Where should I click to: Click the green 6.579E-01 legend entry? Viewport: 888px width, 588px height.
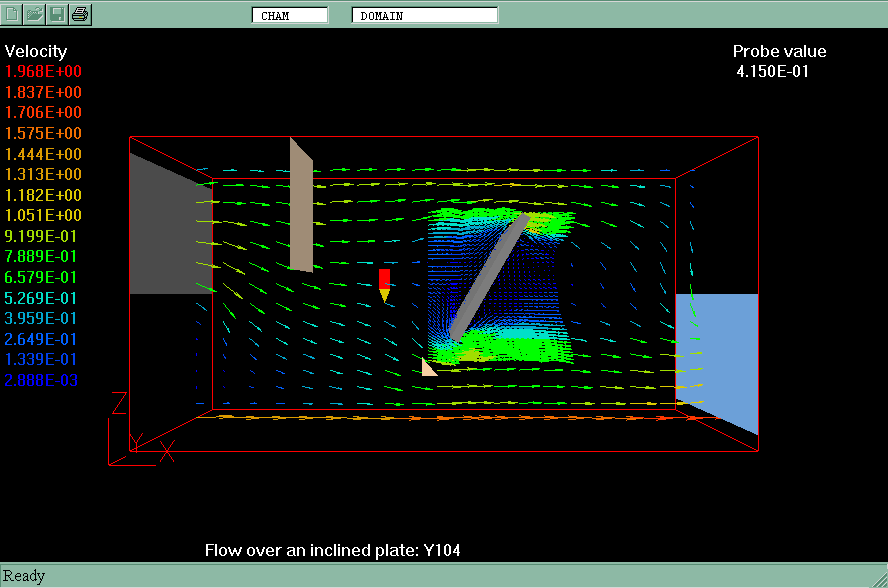(44, 277)
